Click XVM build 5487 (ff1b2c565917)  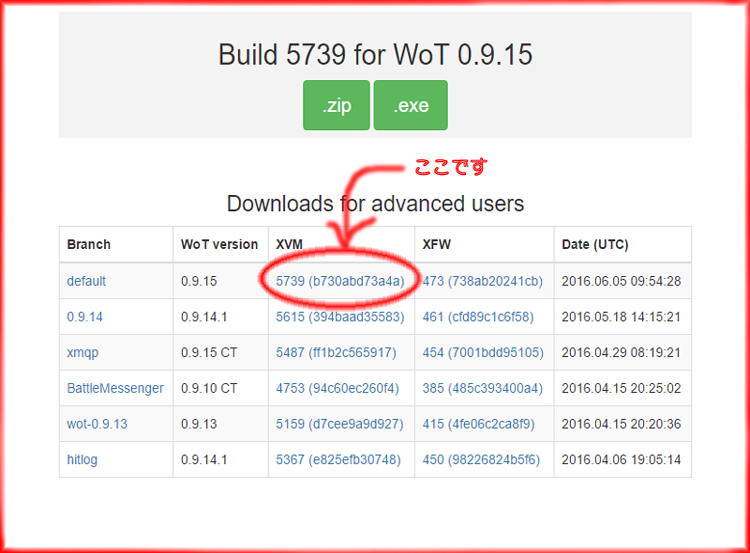(336, 353)
